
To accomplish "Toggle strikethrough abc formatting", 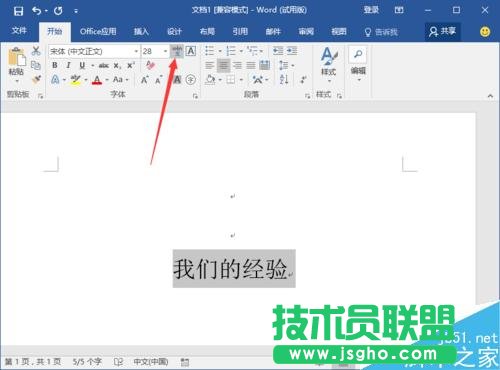I will tap(104, 65).
